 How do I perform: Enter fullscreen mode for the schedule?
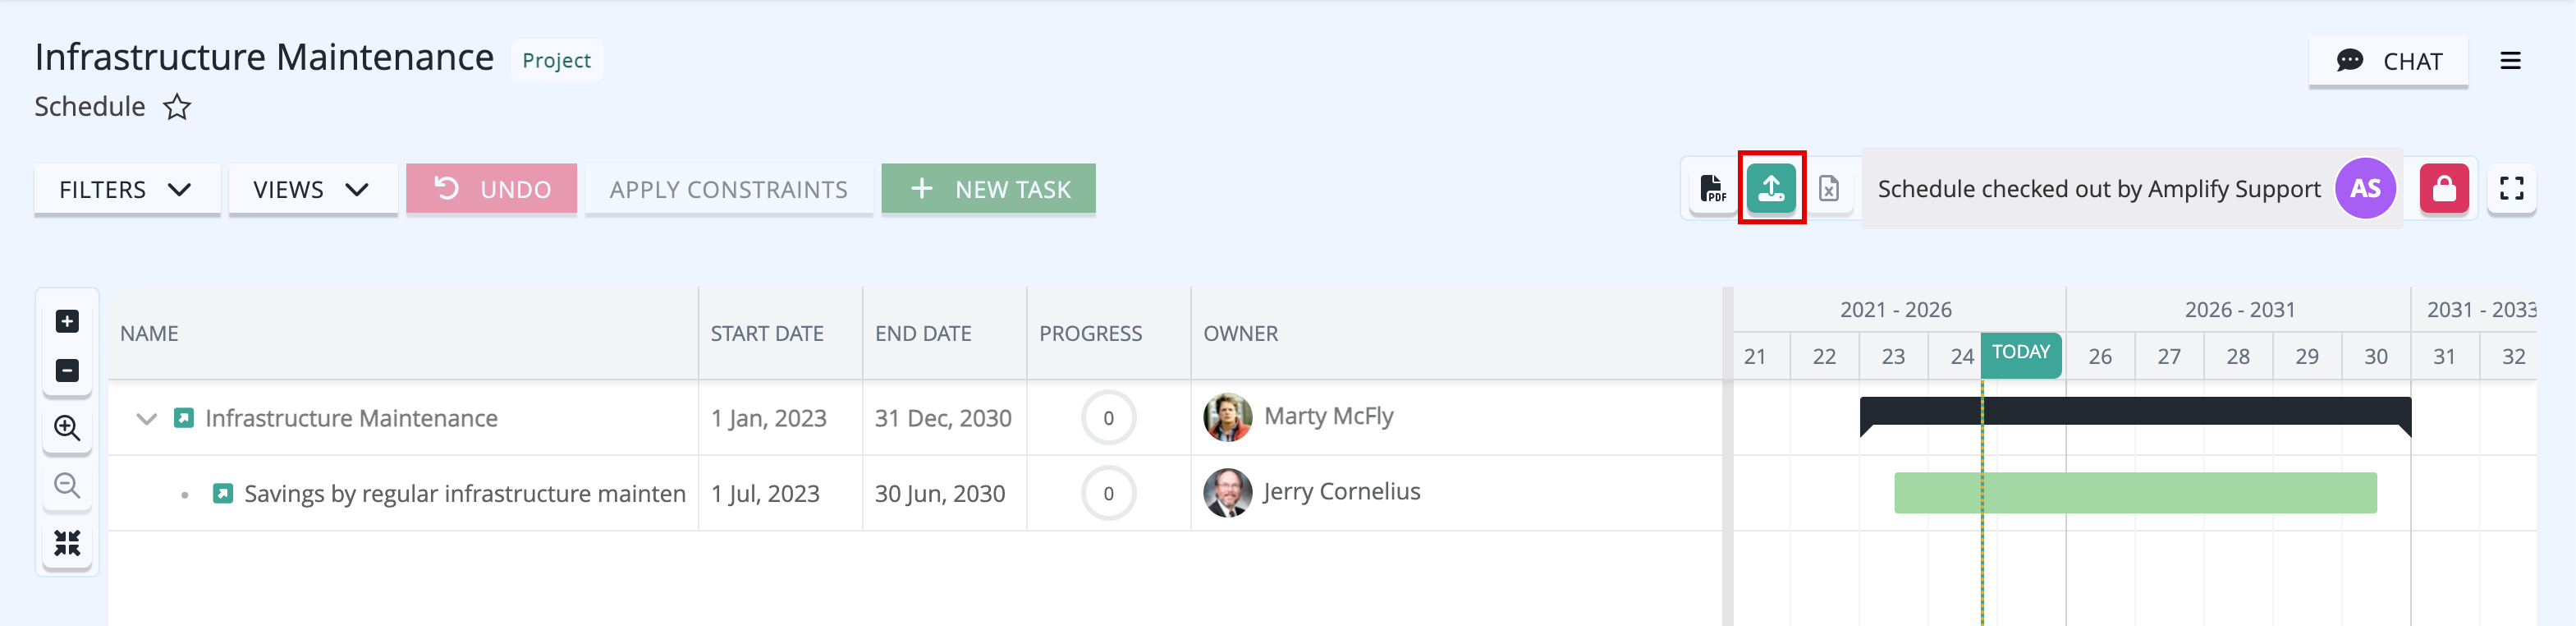(2511, 188)
